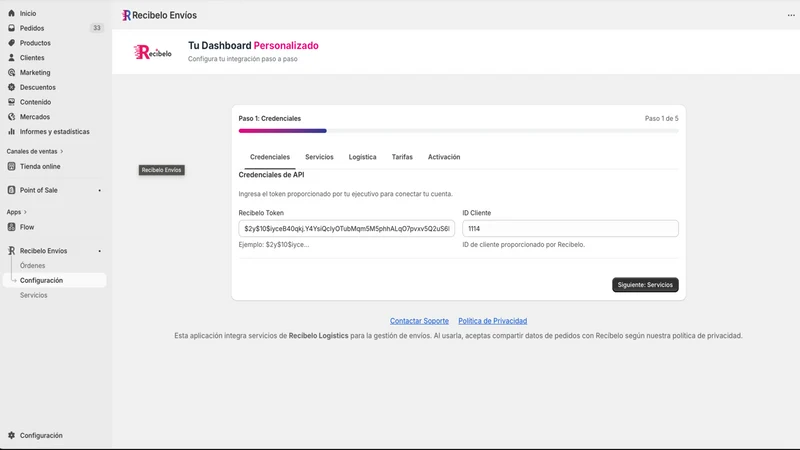Click the Mercados globe icon

[x=11, y=117]
